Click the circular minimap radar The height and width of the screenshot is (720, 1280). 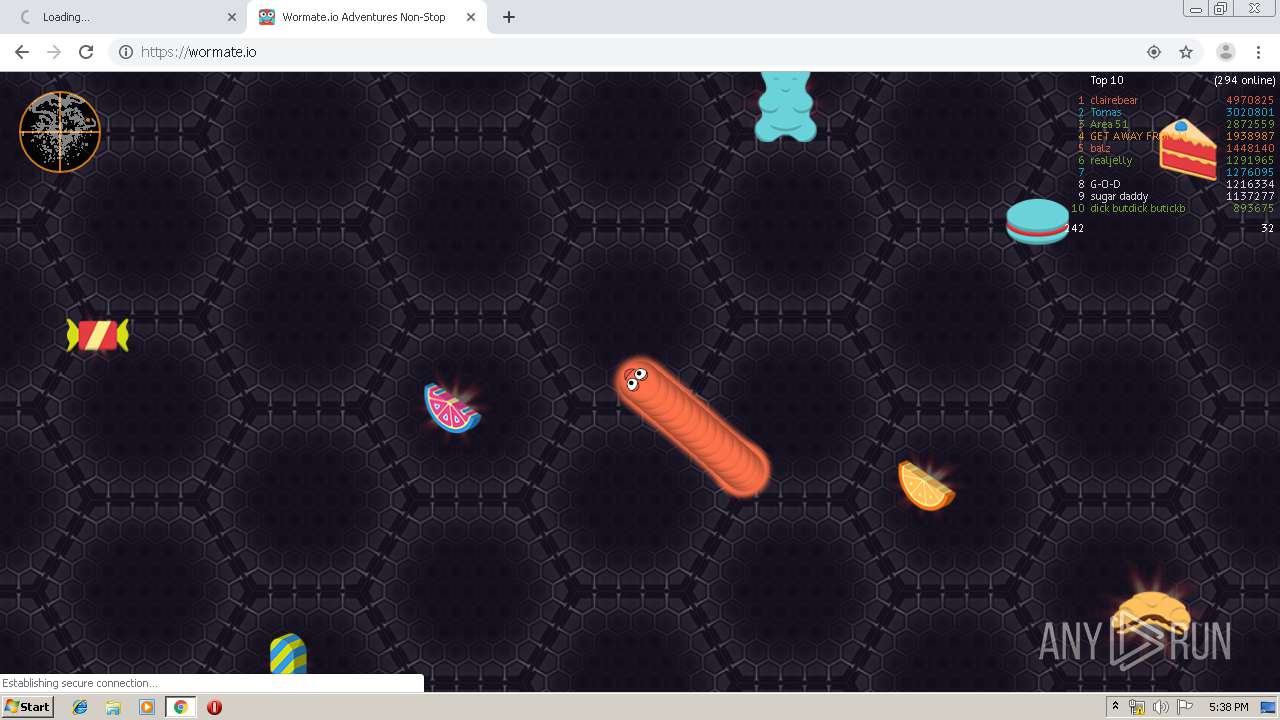point(60,132)
